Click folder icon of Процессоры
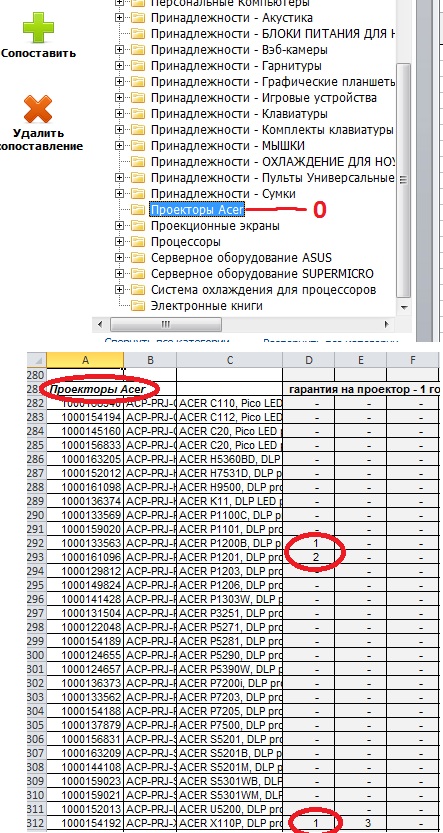The width and height of the screenshot is (443, 833). (x=138, y=242)
